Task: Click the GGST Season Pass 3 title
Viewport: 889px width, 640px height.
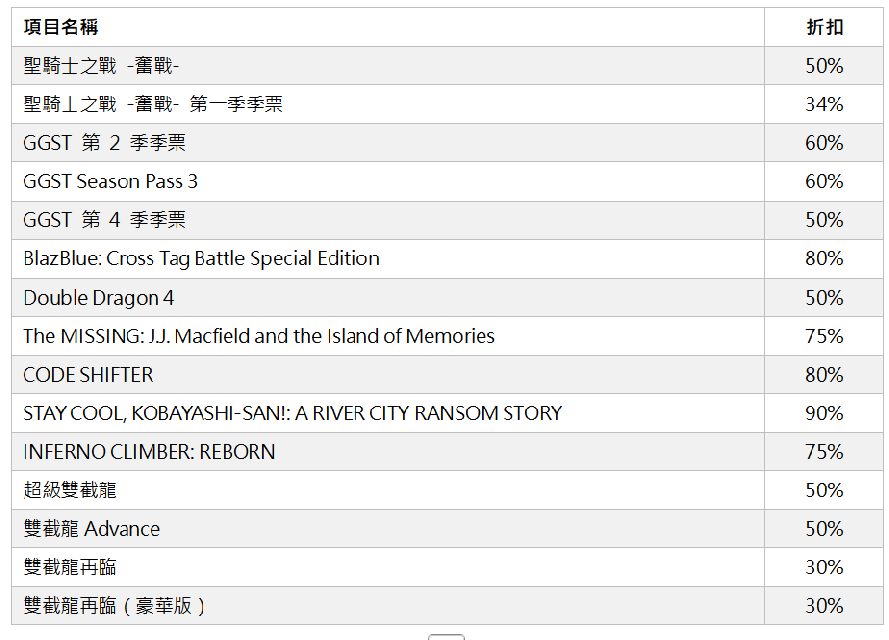Action: coord(111,181)
